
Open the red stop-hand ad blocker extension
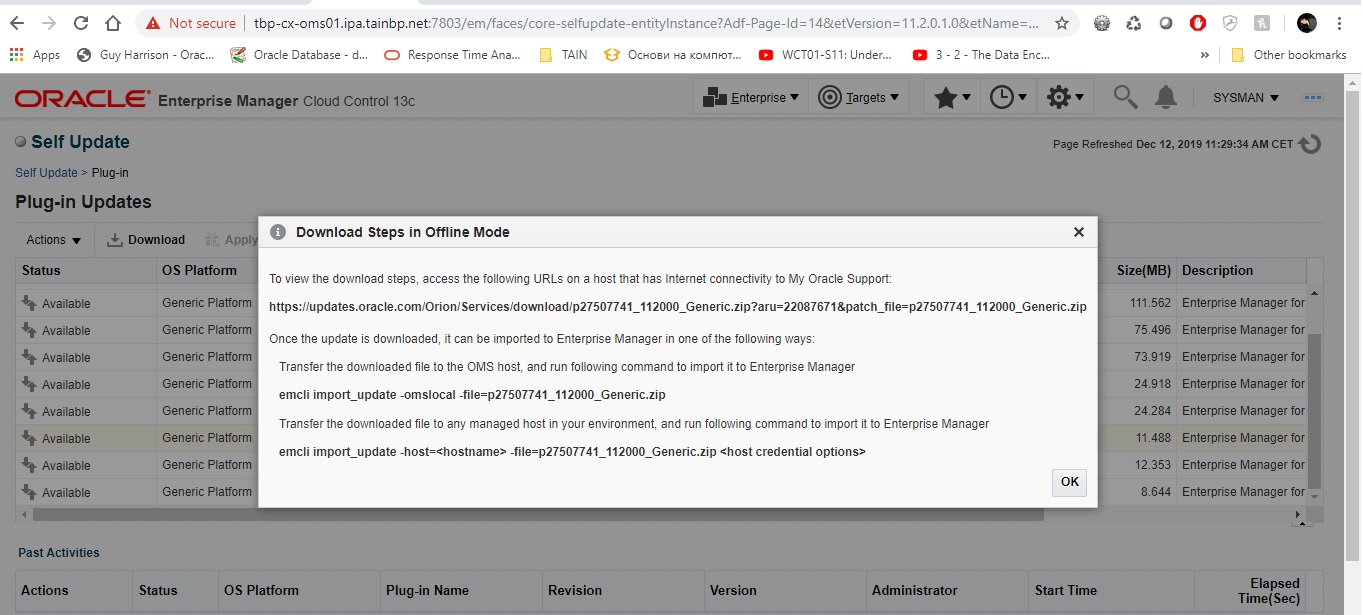(x=1198, y=23)
